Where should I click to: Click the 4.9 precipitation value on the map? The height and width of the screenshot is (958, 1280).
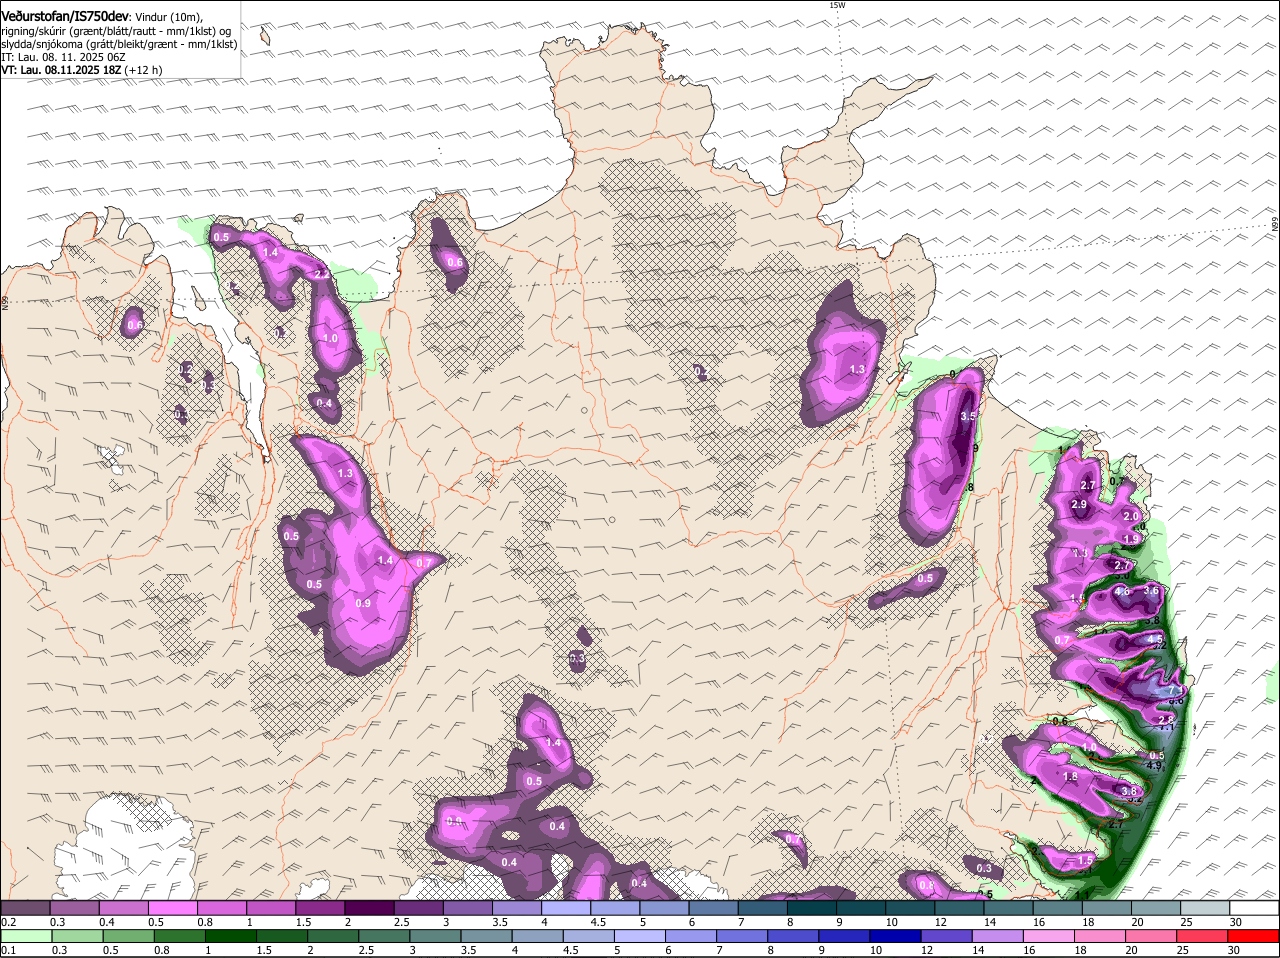1153,766
